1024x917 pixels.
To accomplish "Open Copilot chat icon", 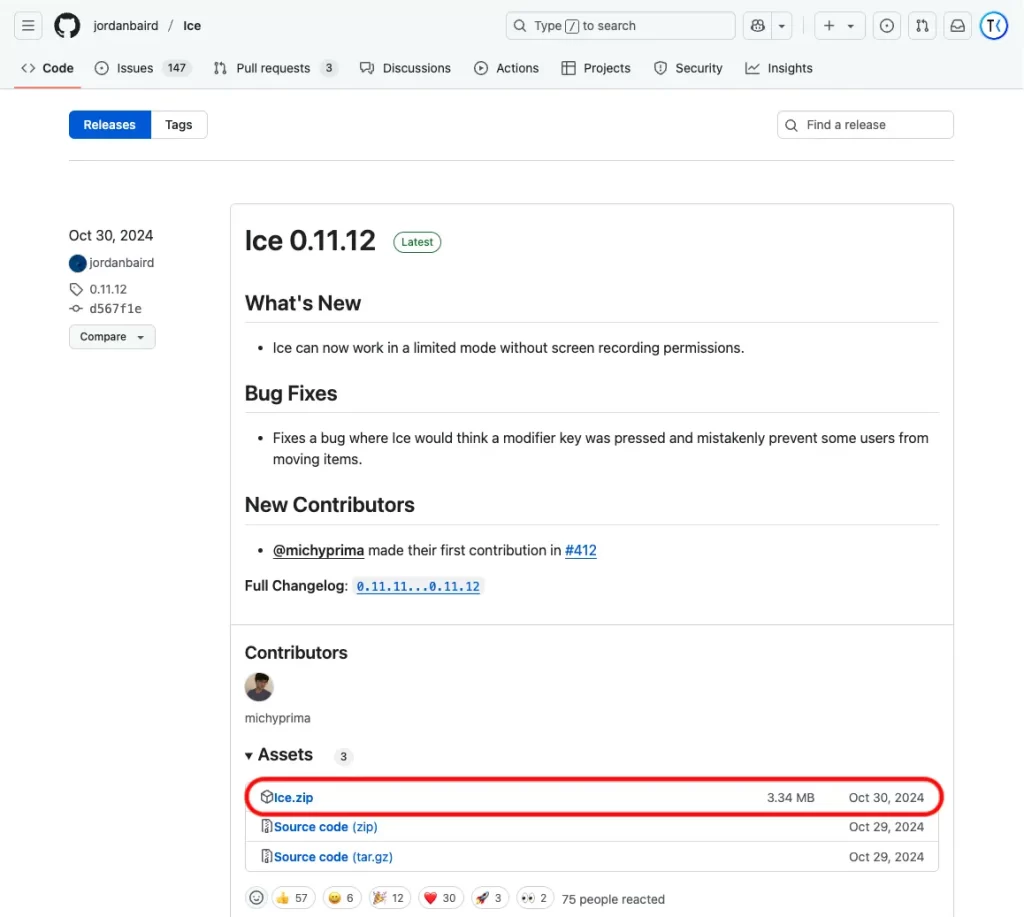I will 758,25.
